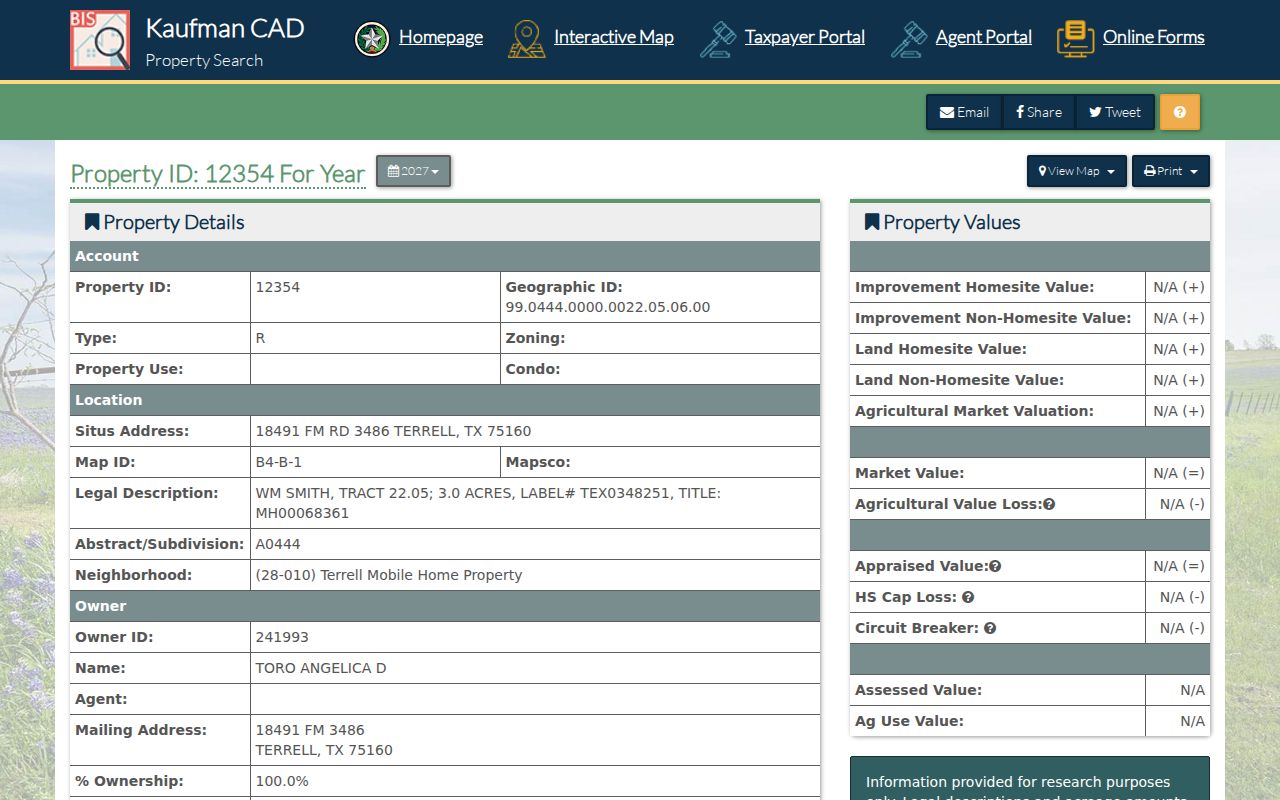The width and height of the screenshot is (1280, 800).
Task: Click the BIS Kaufman CAD logo
Action: pyautogui.click(x=100, y=40)
